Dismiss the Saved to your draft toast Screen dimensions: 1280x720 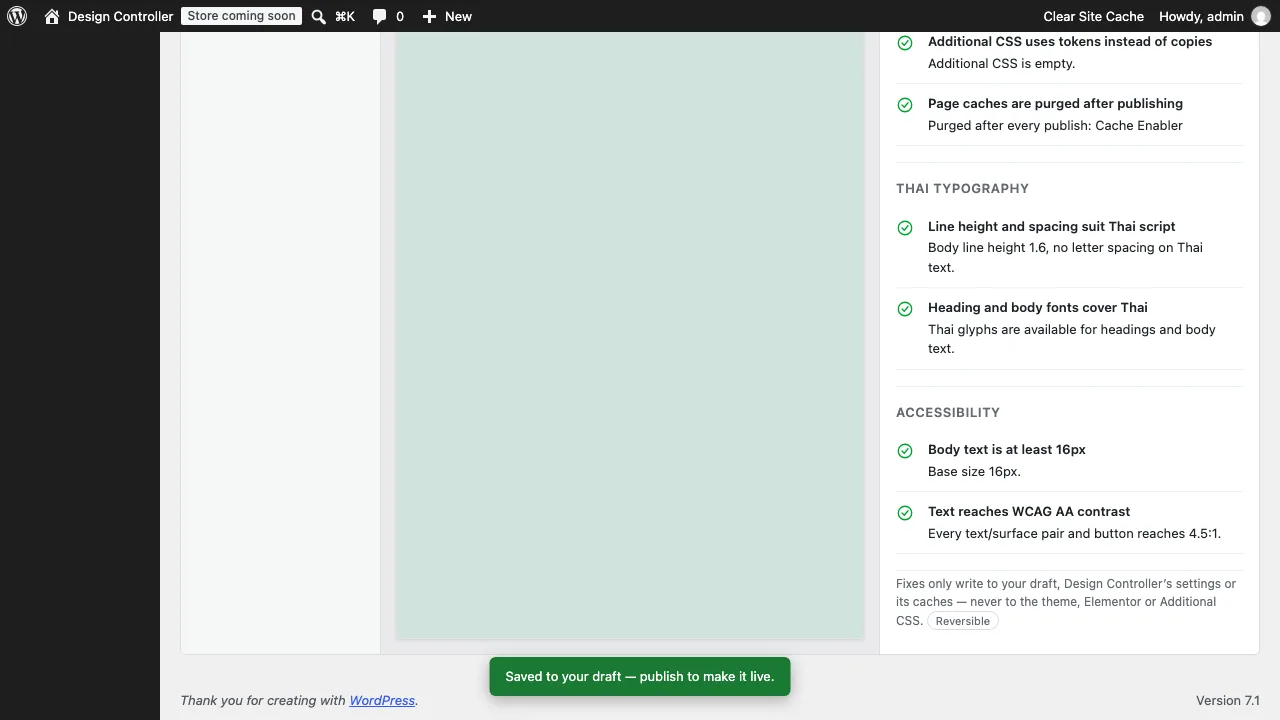click(x=640, y=677)
